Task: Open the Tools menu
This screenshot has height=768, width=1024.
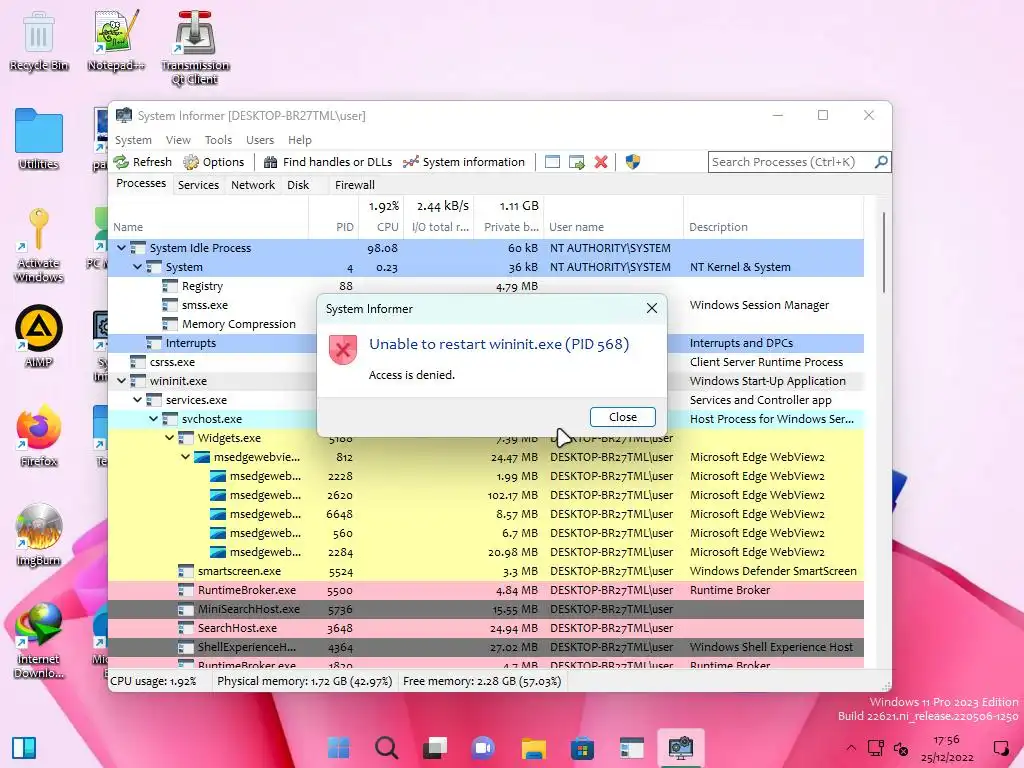Action: (x=218, y=140)
